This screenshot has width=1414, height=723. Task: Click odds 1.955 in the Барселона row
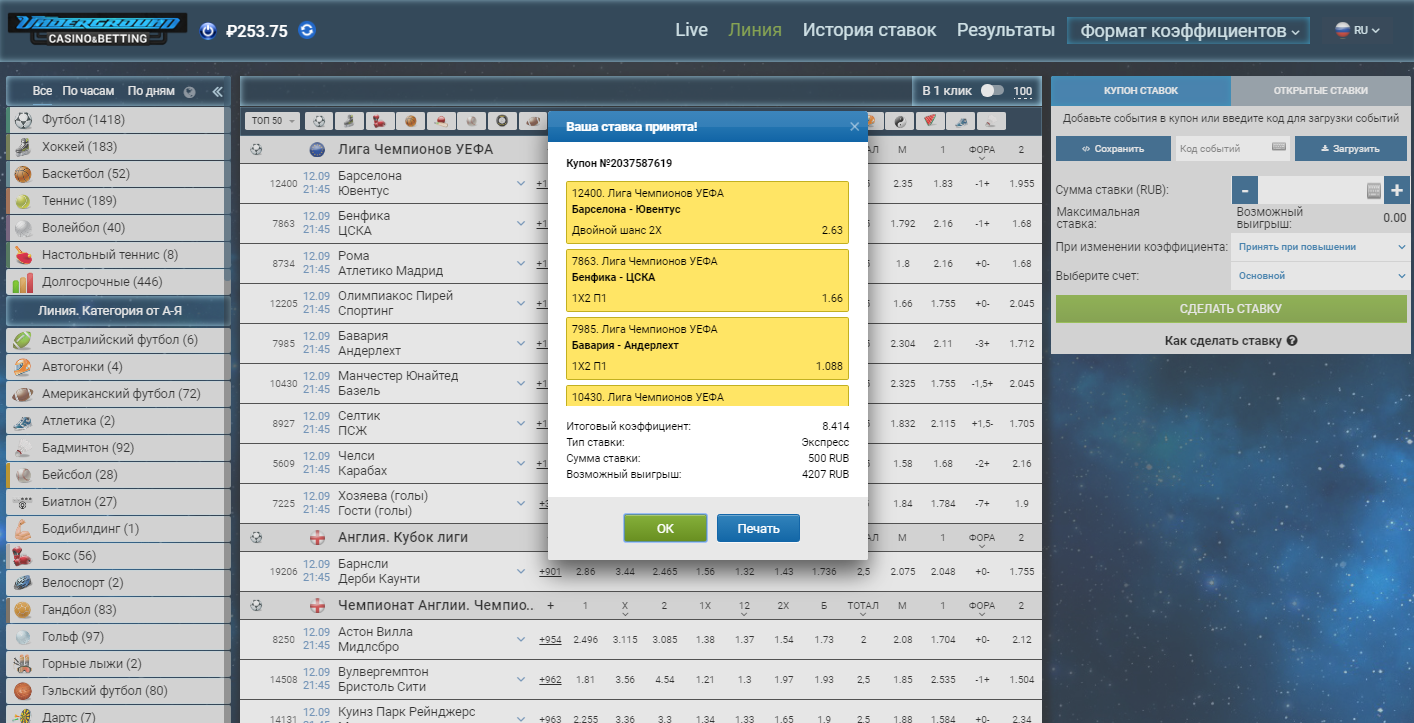tap(1022, 183)
